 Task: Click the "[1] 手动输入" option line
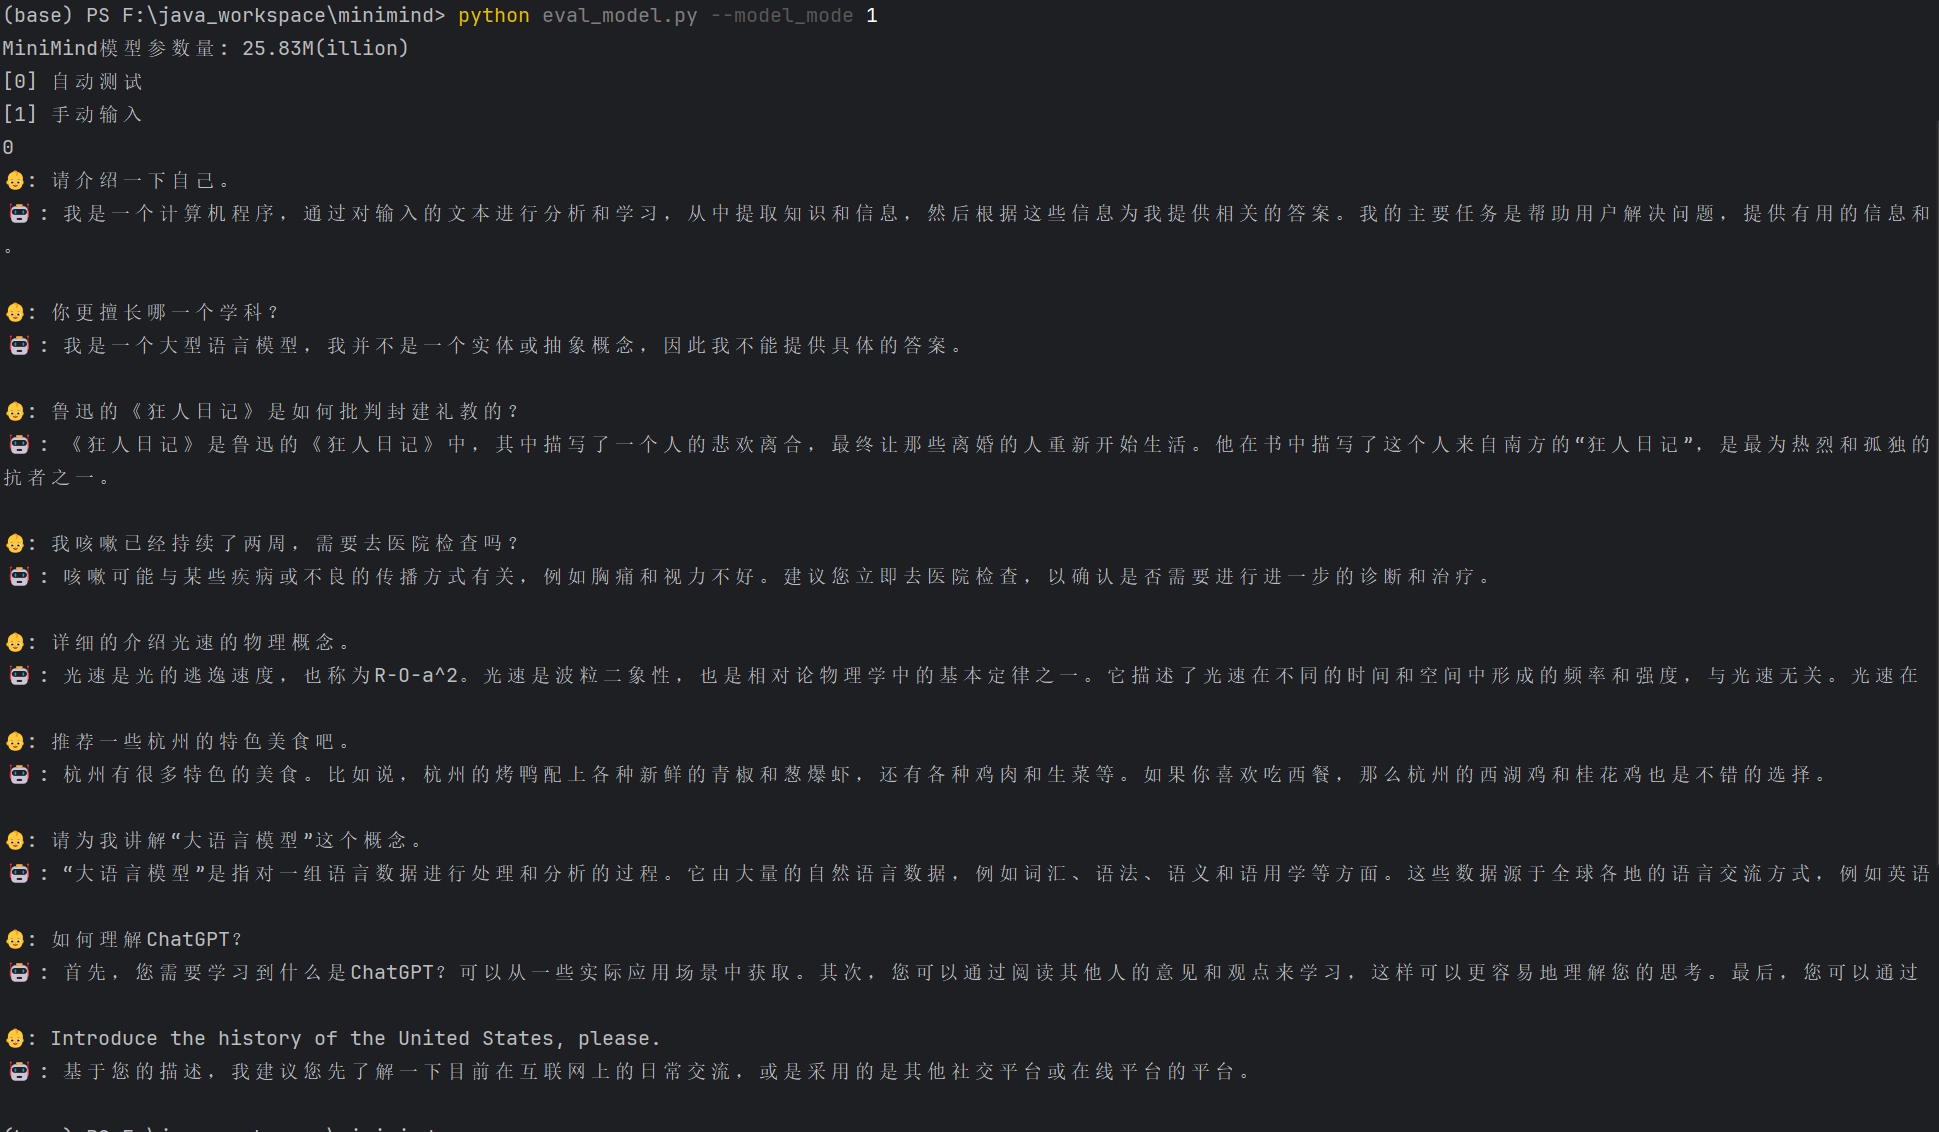[72, 115]
